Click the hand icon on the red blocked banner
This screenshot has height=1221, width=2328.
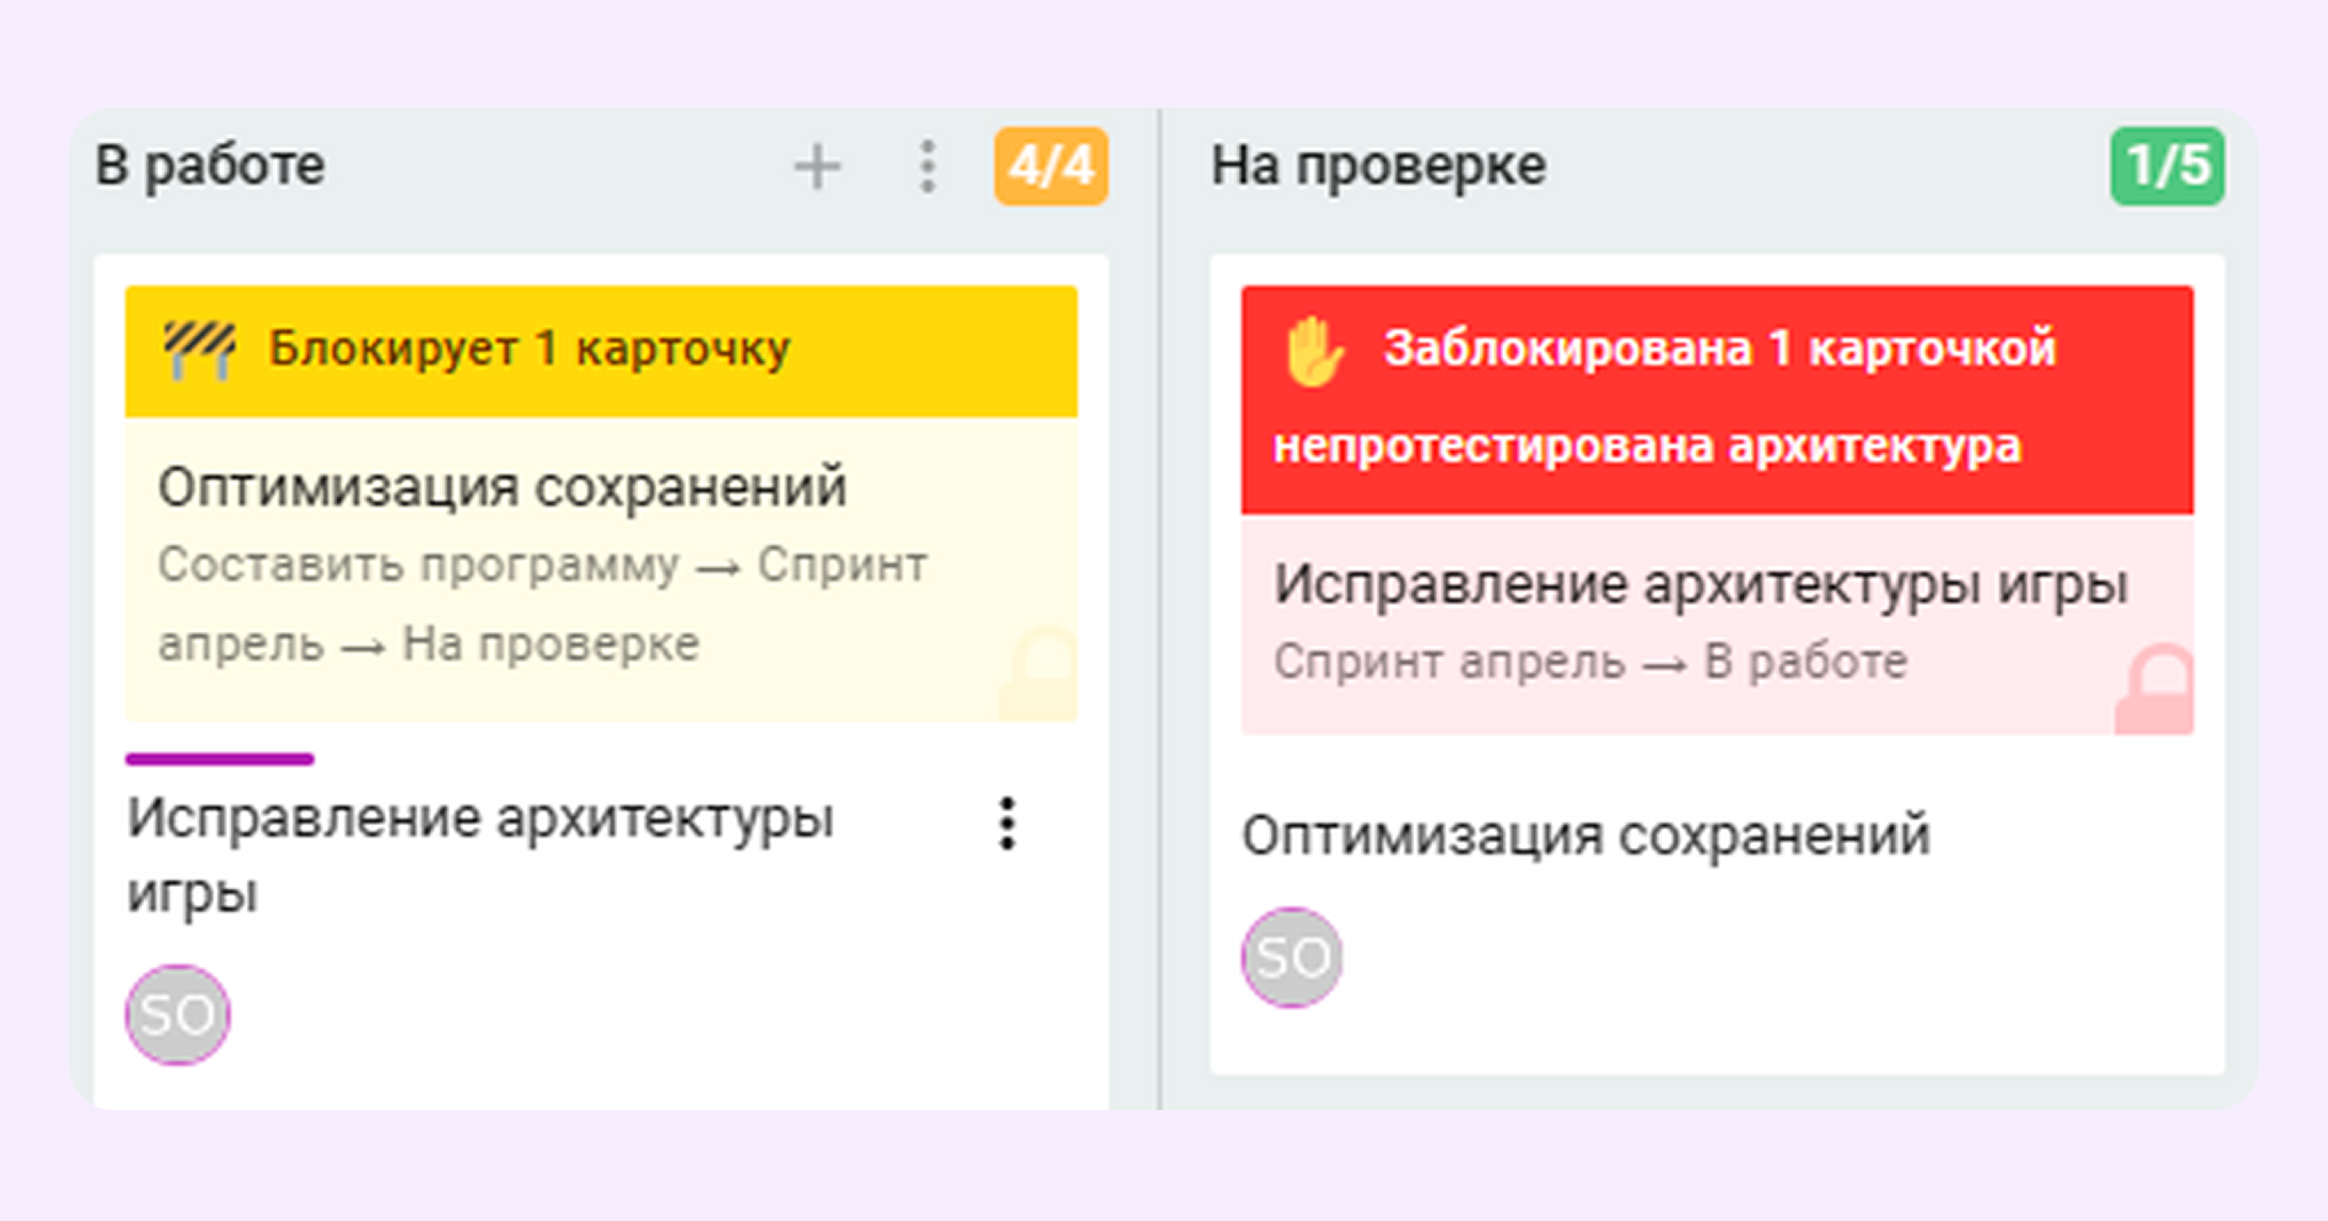tap(1313, 349)
